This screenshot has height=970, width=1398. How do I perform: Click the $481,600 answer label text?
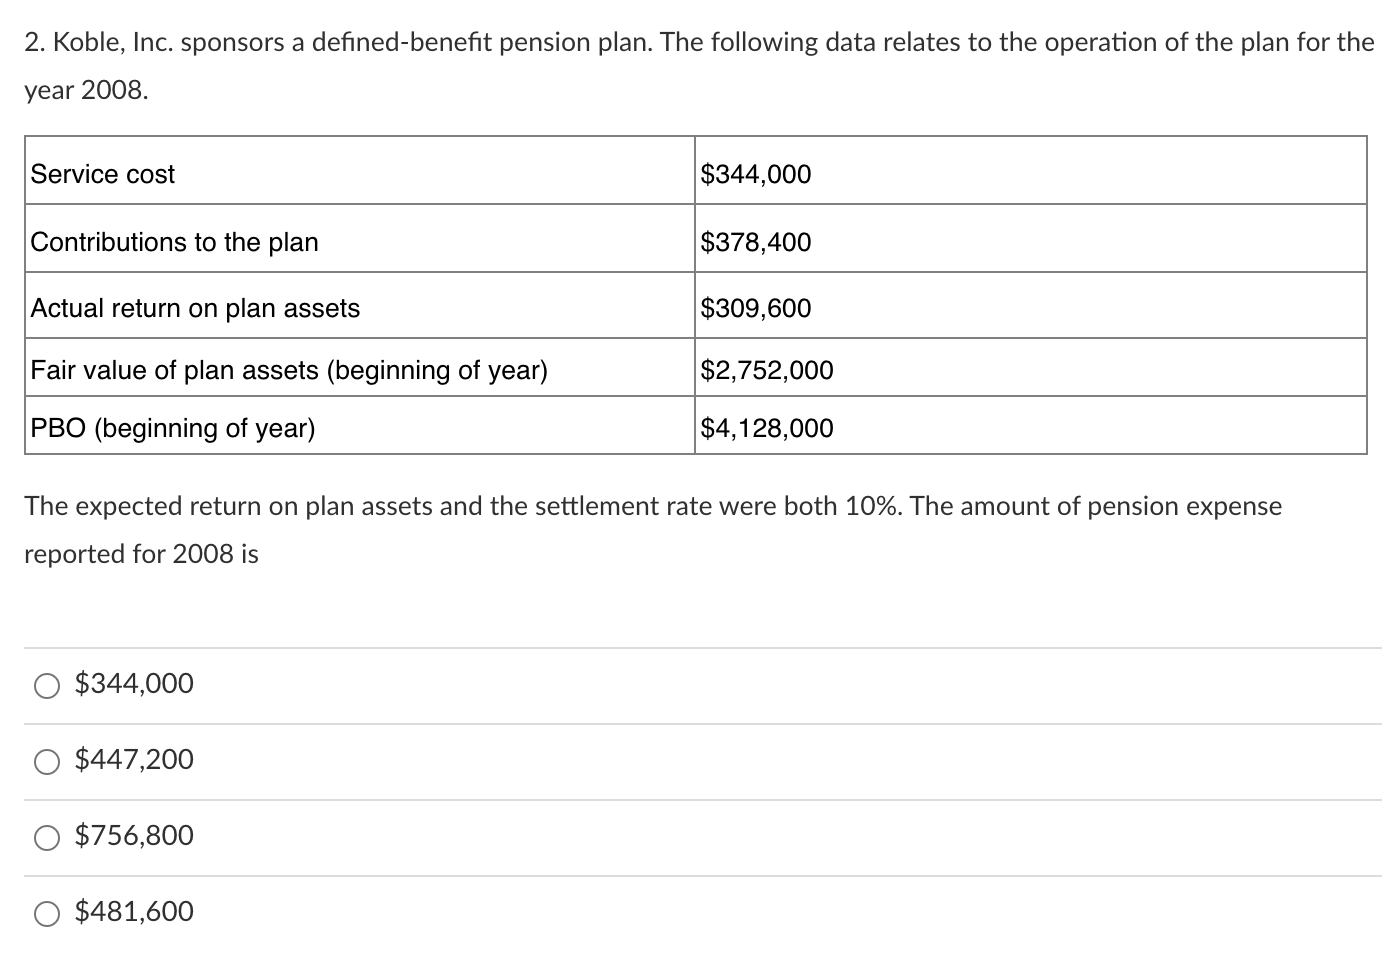pyautogui.click(x=133, y=912)
